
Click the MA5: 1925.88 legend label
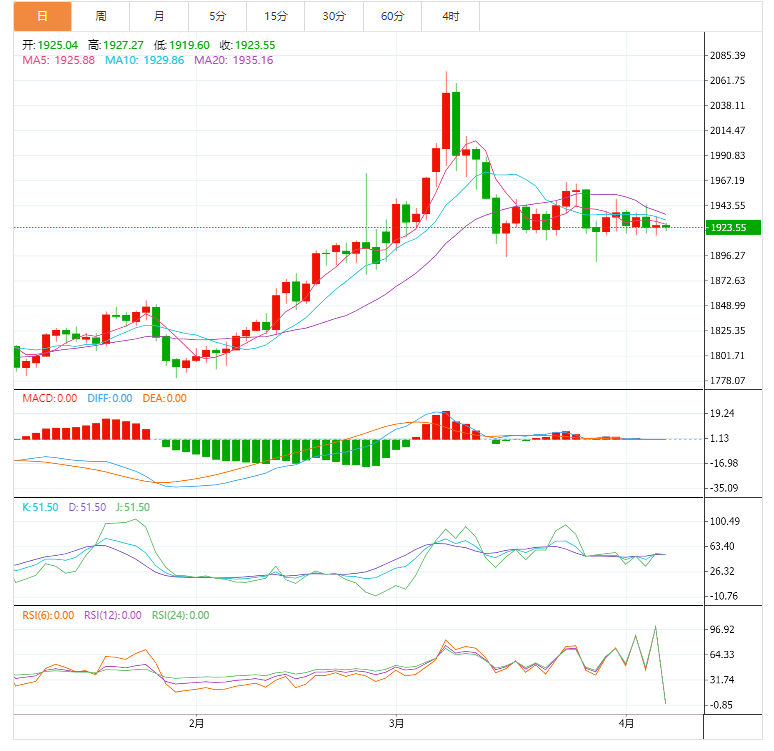58,60
